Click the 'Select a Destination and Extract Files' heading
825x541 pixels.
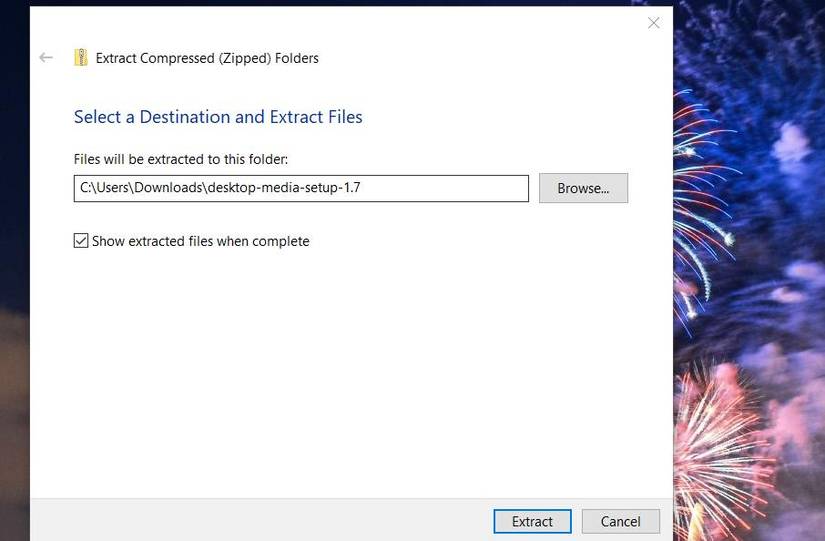[x=218, y=117]
